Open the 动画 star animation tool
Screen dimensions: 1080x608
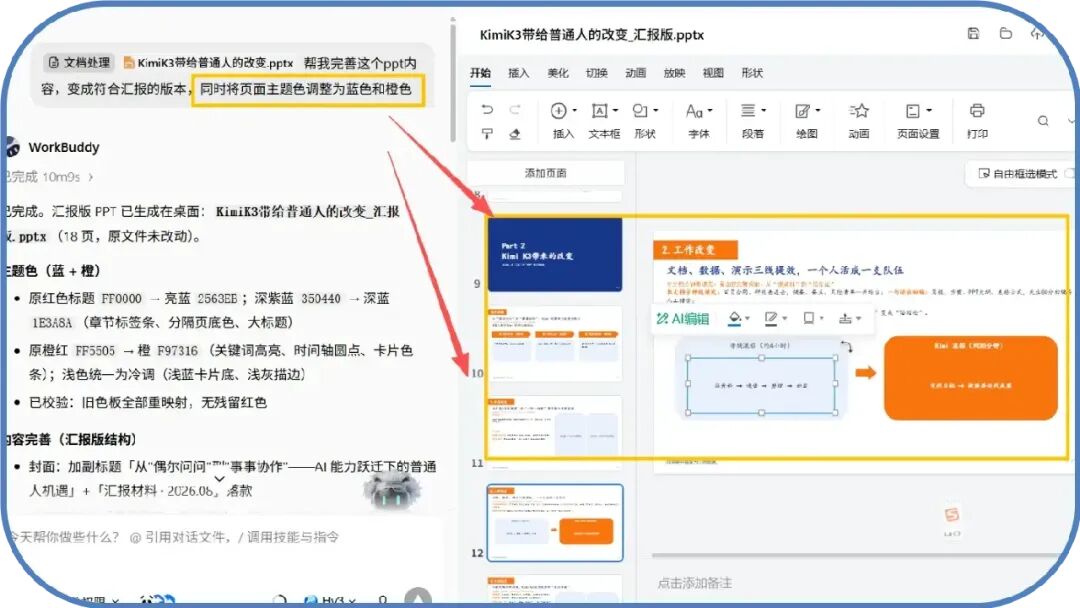(859, 110)
